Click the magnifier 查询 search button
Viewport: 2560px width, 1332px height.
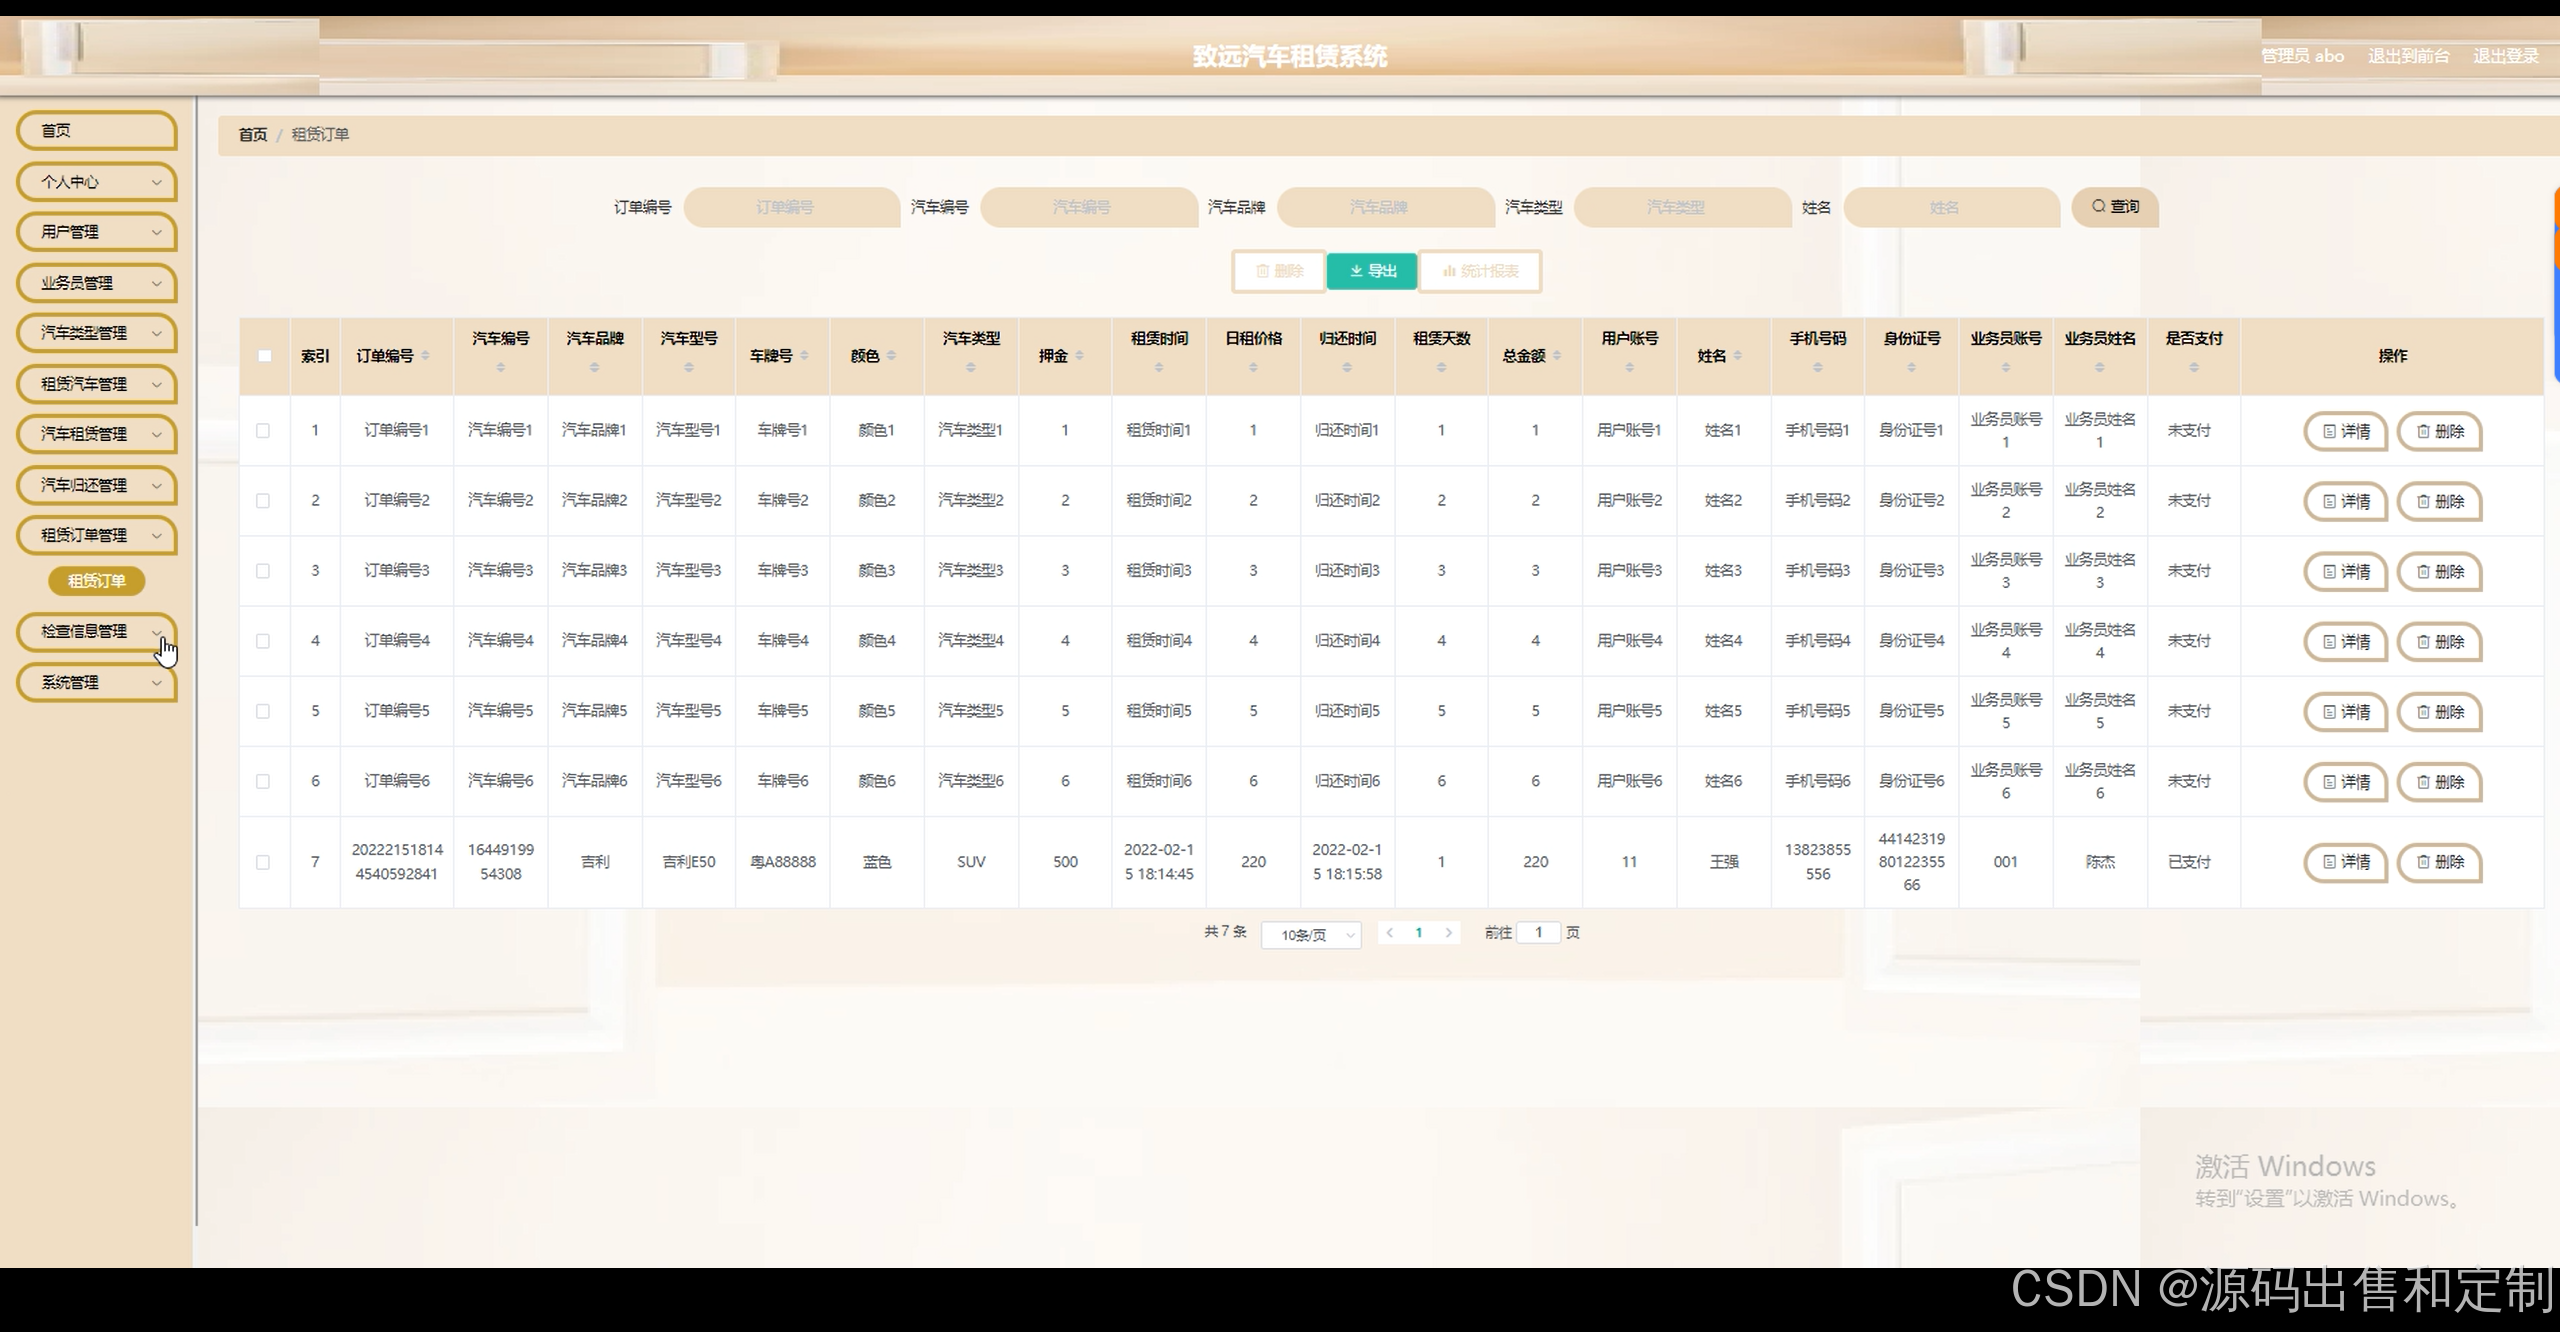click(x=2115, y=207)
